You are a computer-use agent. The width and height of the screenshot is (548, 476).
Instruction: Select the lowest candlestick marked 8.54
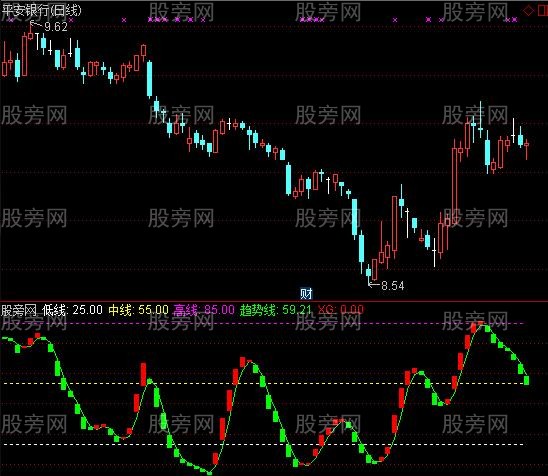[368, 273]
